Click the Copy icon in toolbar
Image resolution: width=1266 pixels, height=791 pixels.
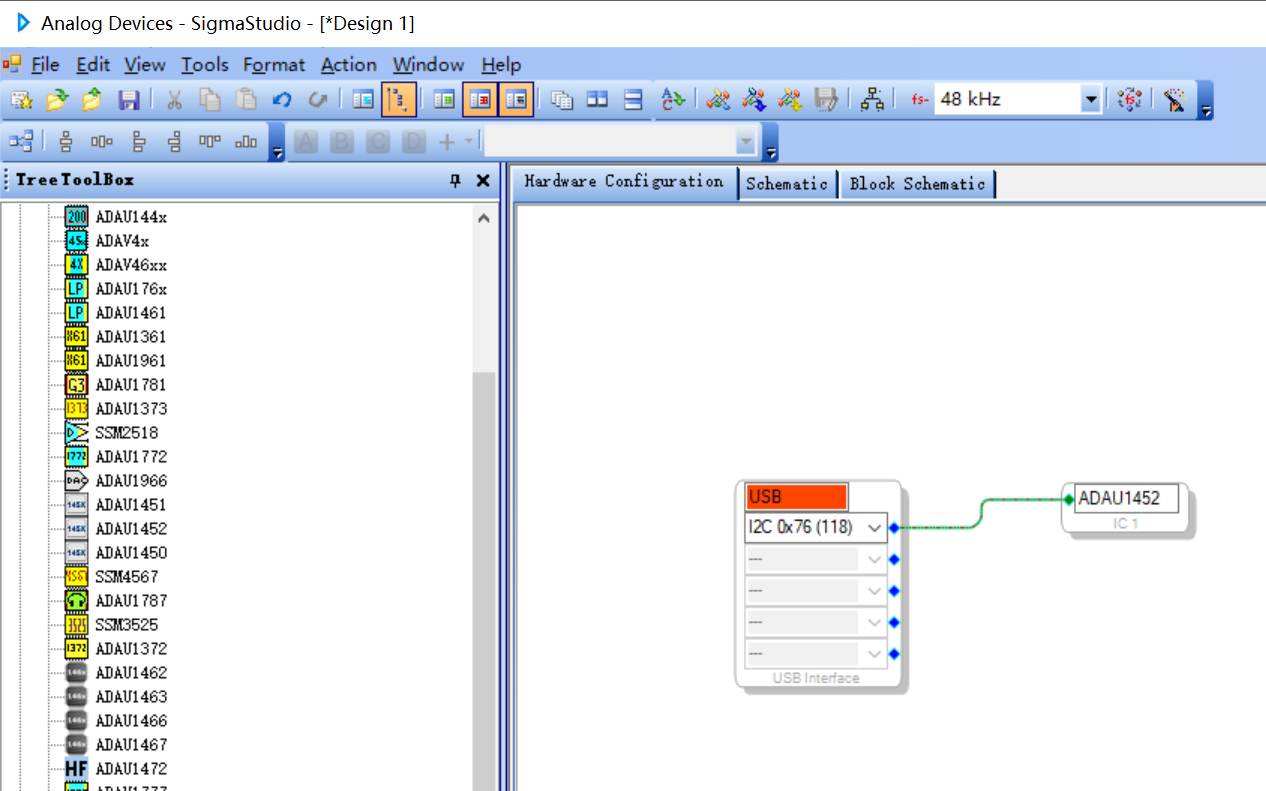click(x=210, y=100)
